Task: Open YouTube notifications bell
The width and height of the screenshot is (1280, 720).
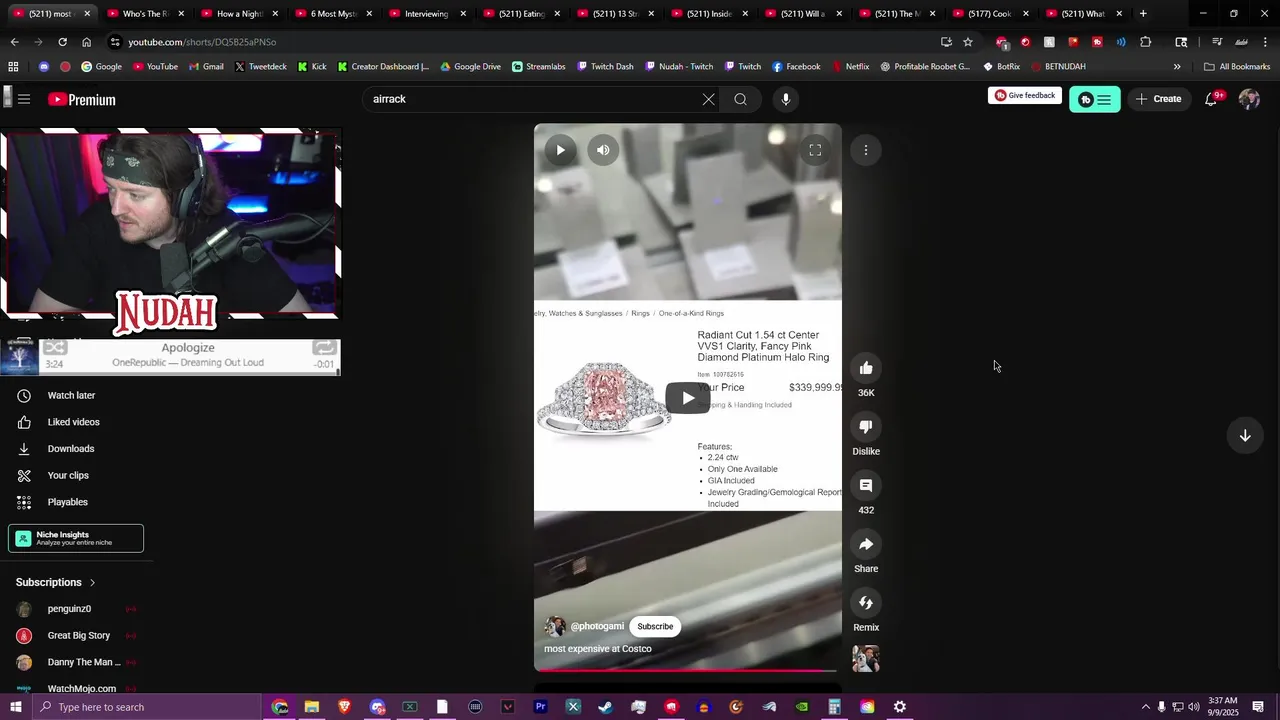Action: tap(1211, 99)
